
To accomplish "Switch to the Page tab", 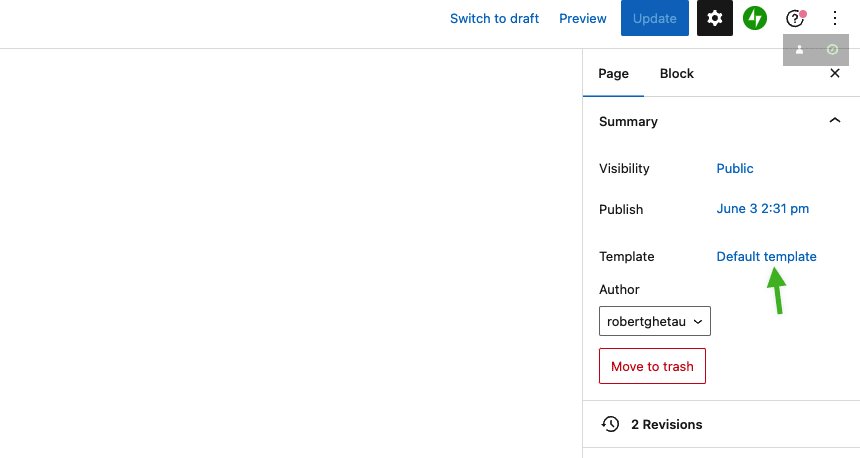I will click(x=613, y=73).
